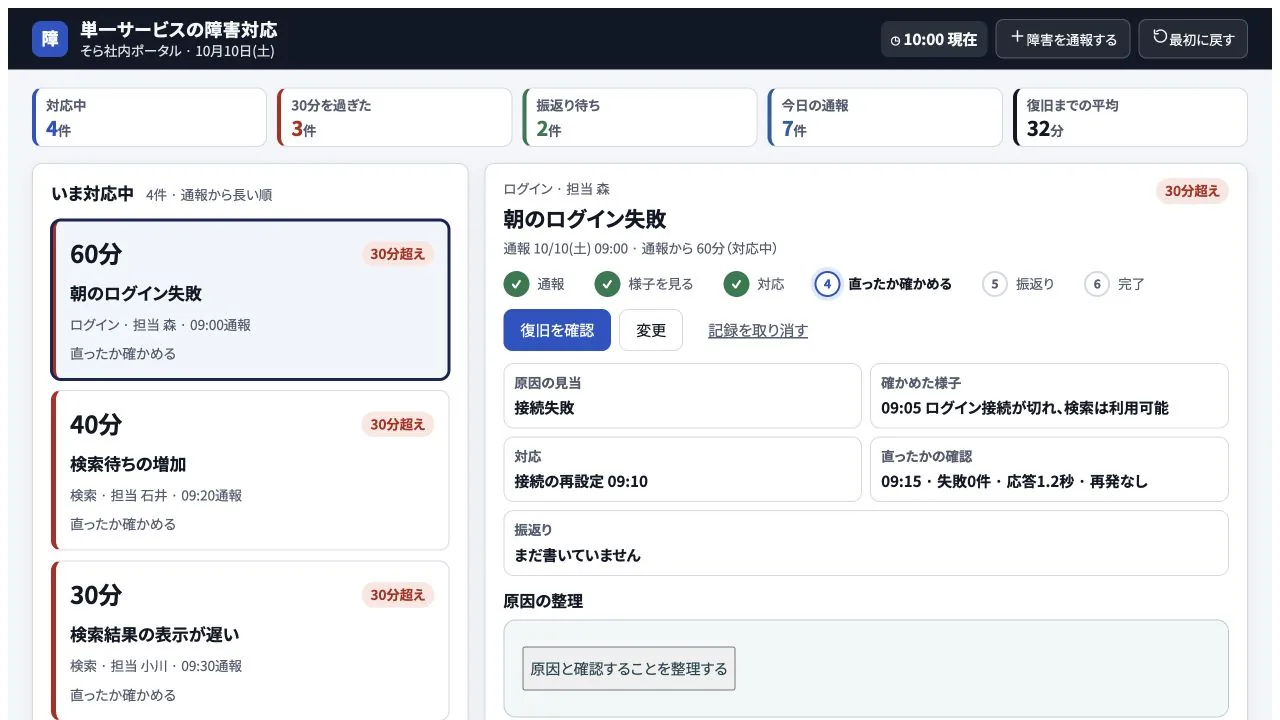Click the 30分超え badge beside ログイン・担当 森

pyautogui.click(x=1192, y=190)
